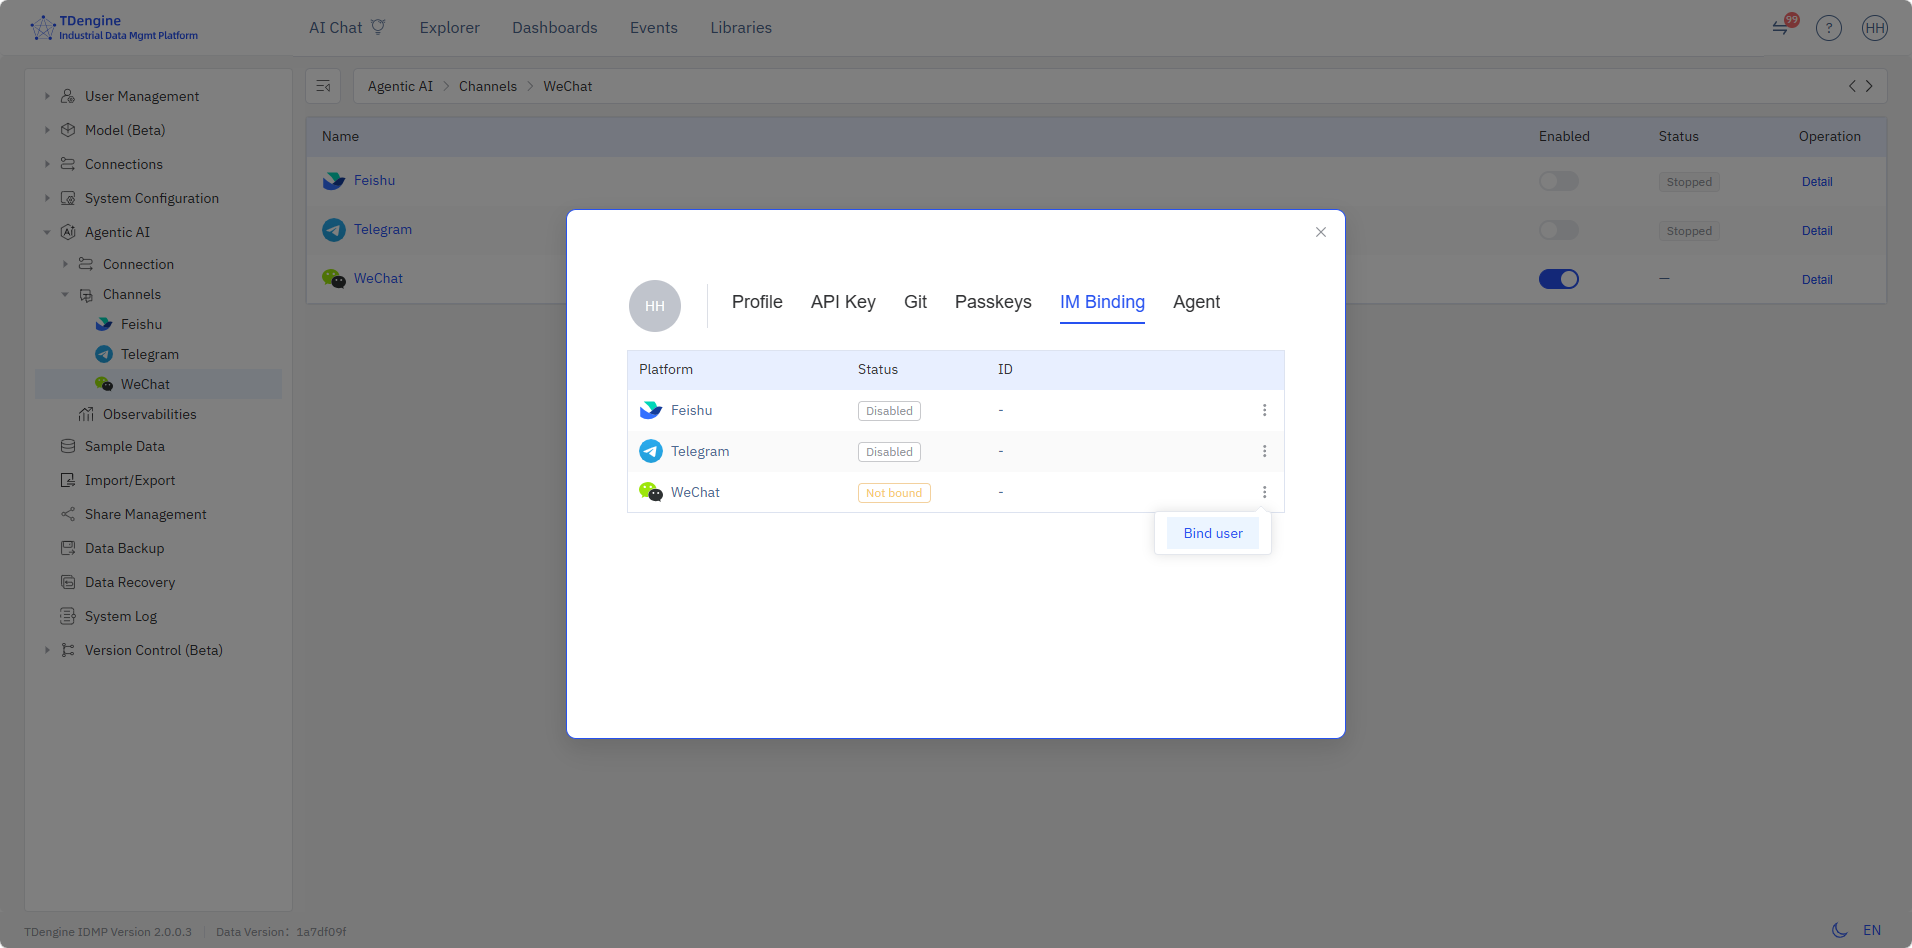The height and width of the screenshot is (948, 1912).
Task: Open more options for WeChat binding row
Action: pyautogui.click(x=1264, y=492)
